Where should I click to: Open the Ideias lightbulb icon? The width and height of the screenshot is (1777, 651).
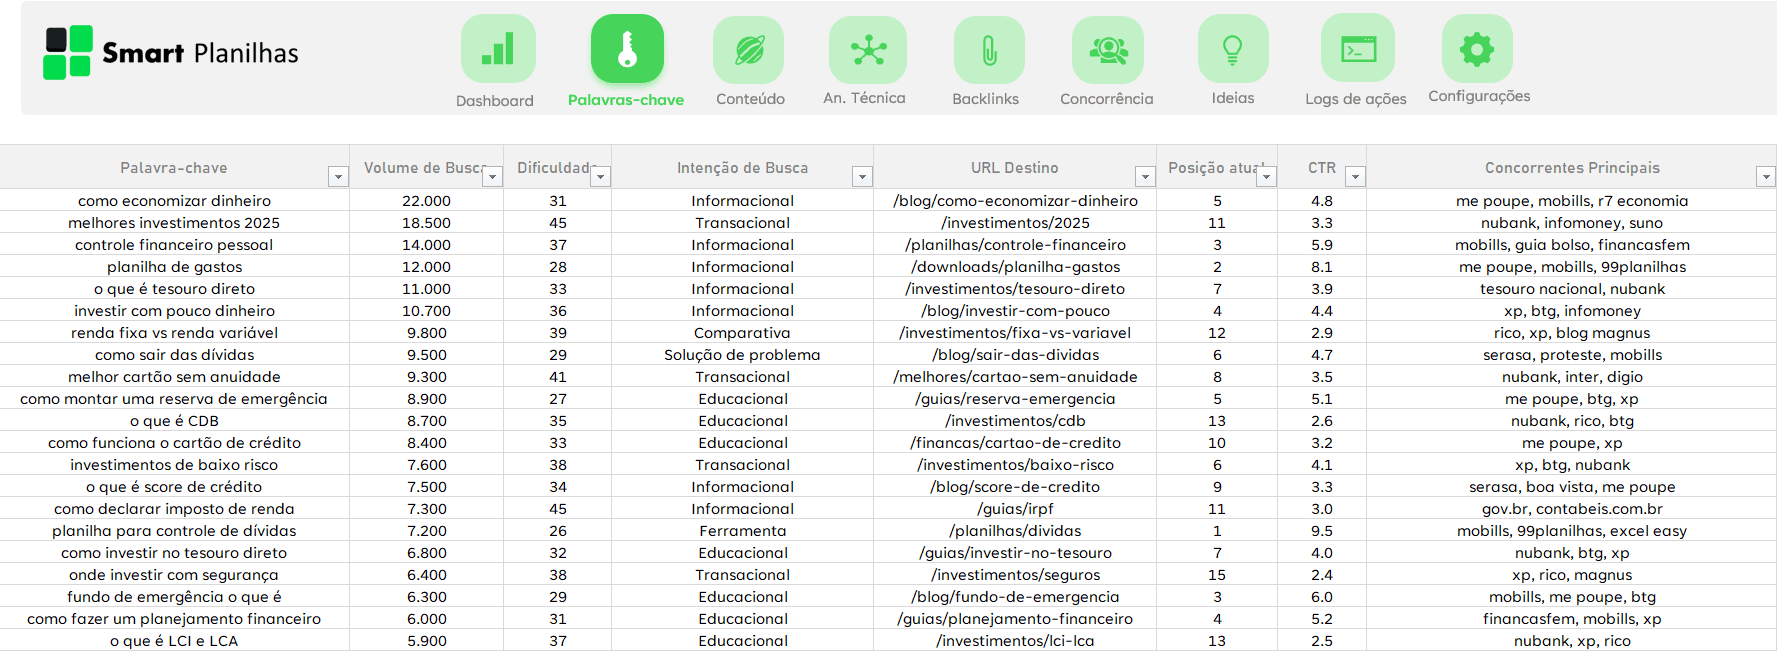click(x=1233, y=49)
